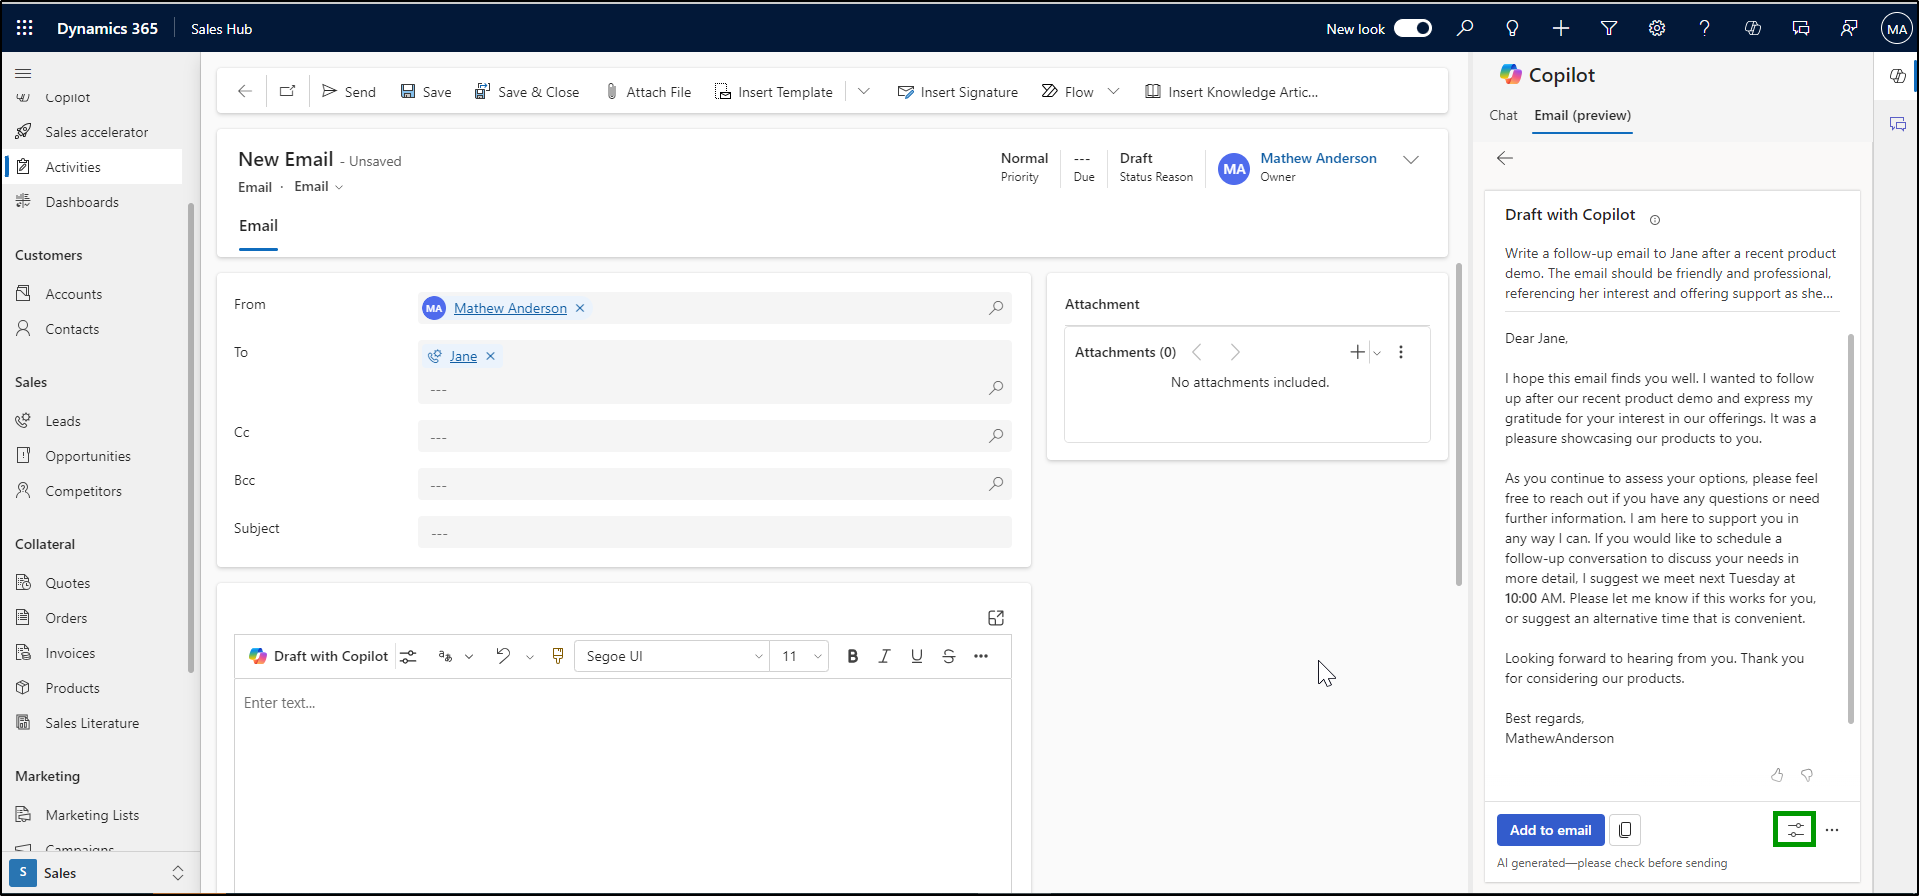Click the Send button
1919x896 pixels.
pyautogui.click(x=349, y=91)
